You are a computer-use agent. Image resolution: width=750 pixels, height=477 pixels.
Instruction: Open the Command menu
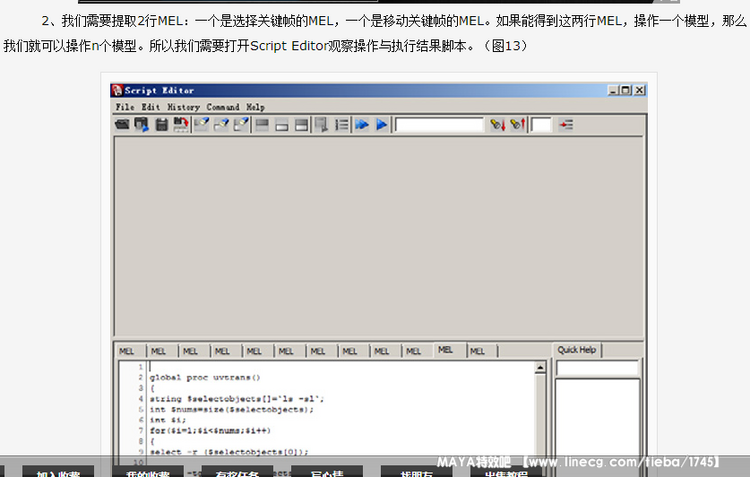click(x=223, y=107)
